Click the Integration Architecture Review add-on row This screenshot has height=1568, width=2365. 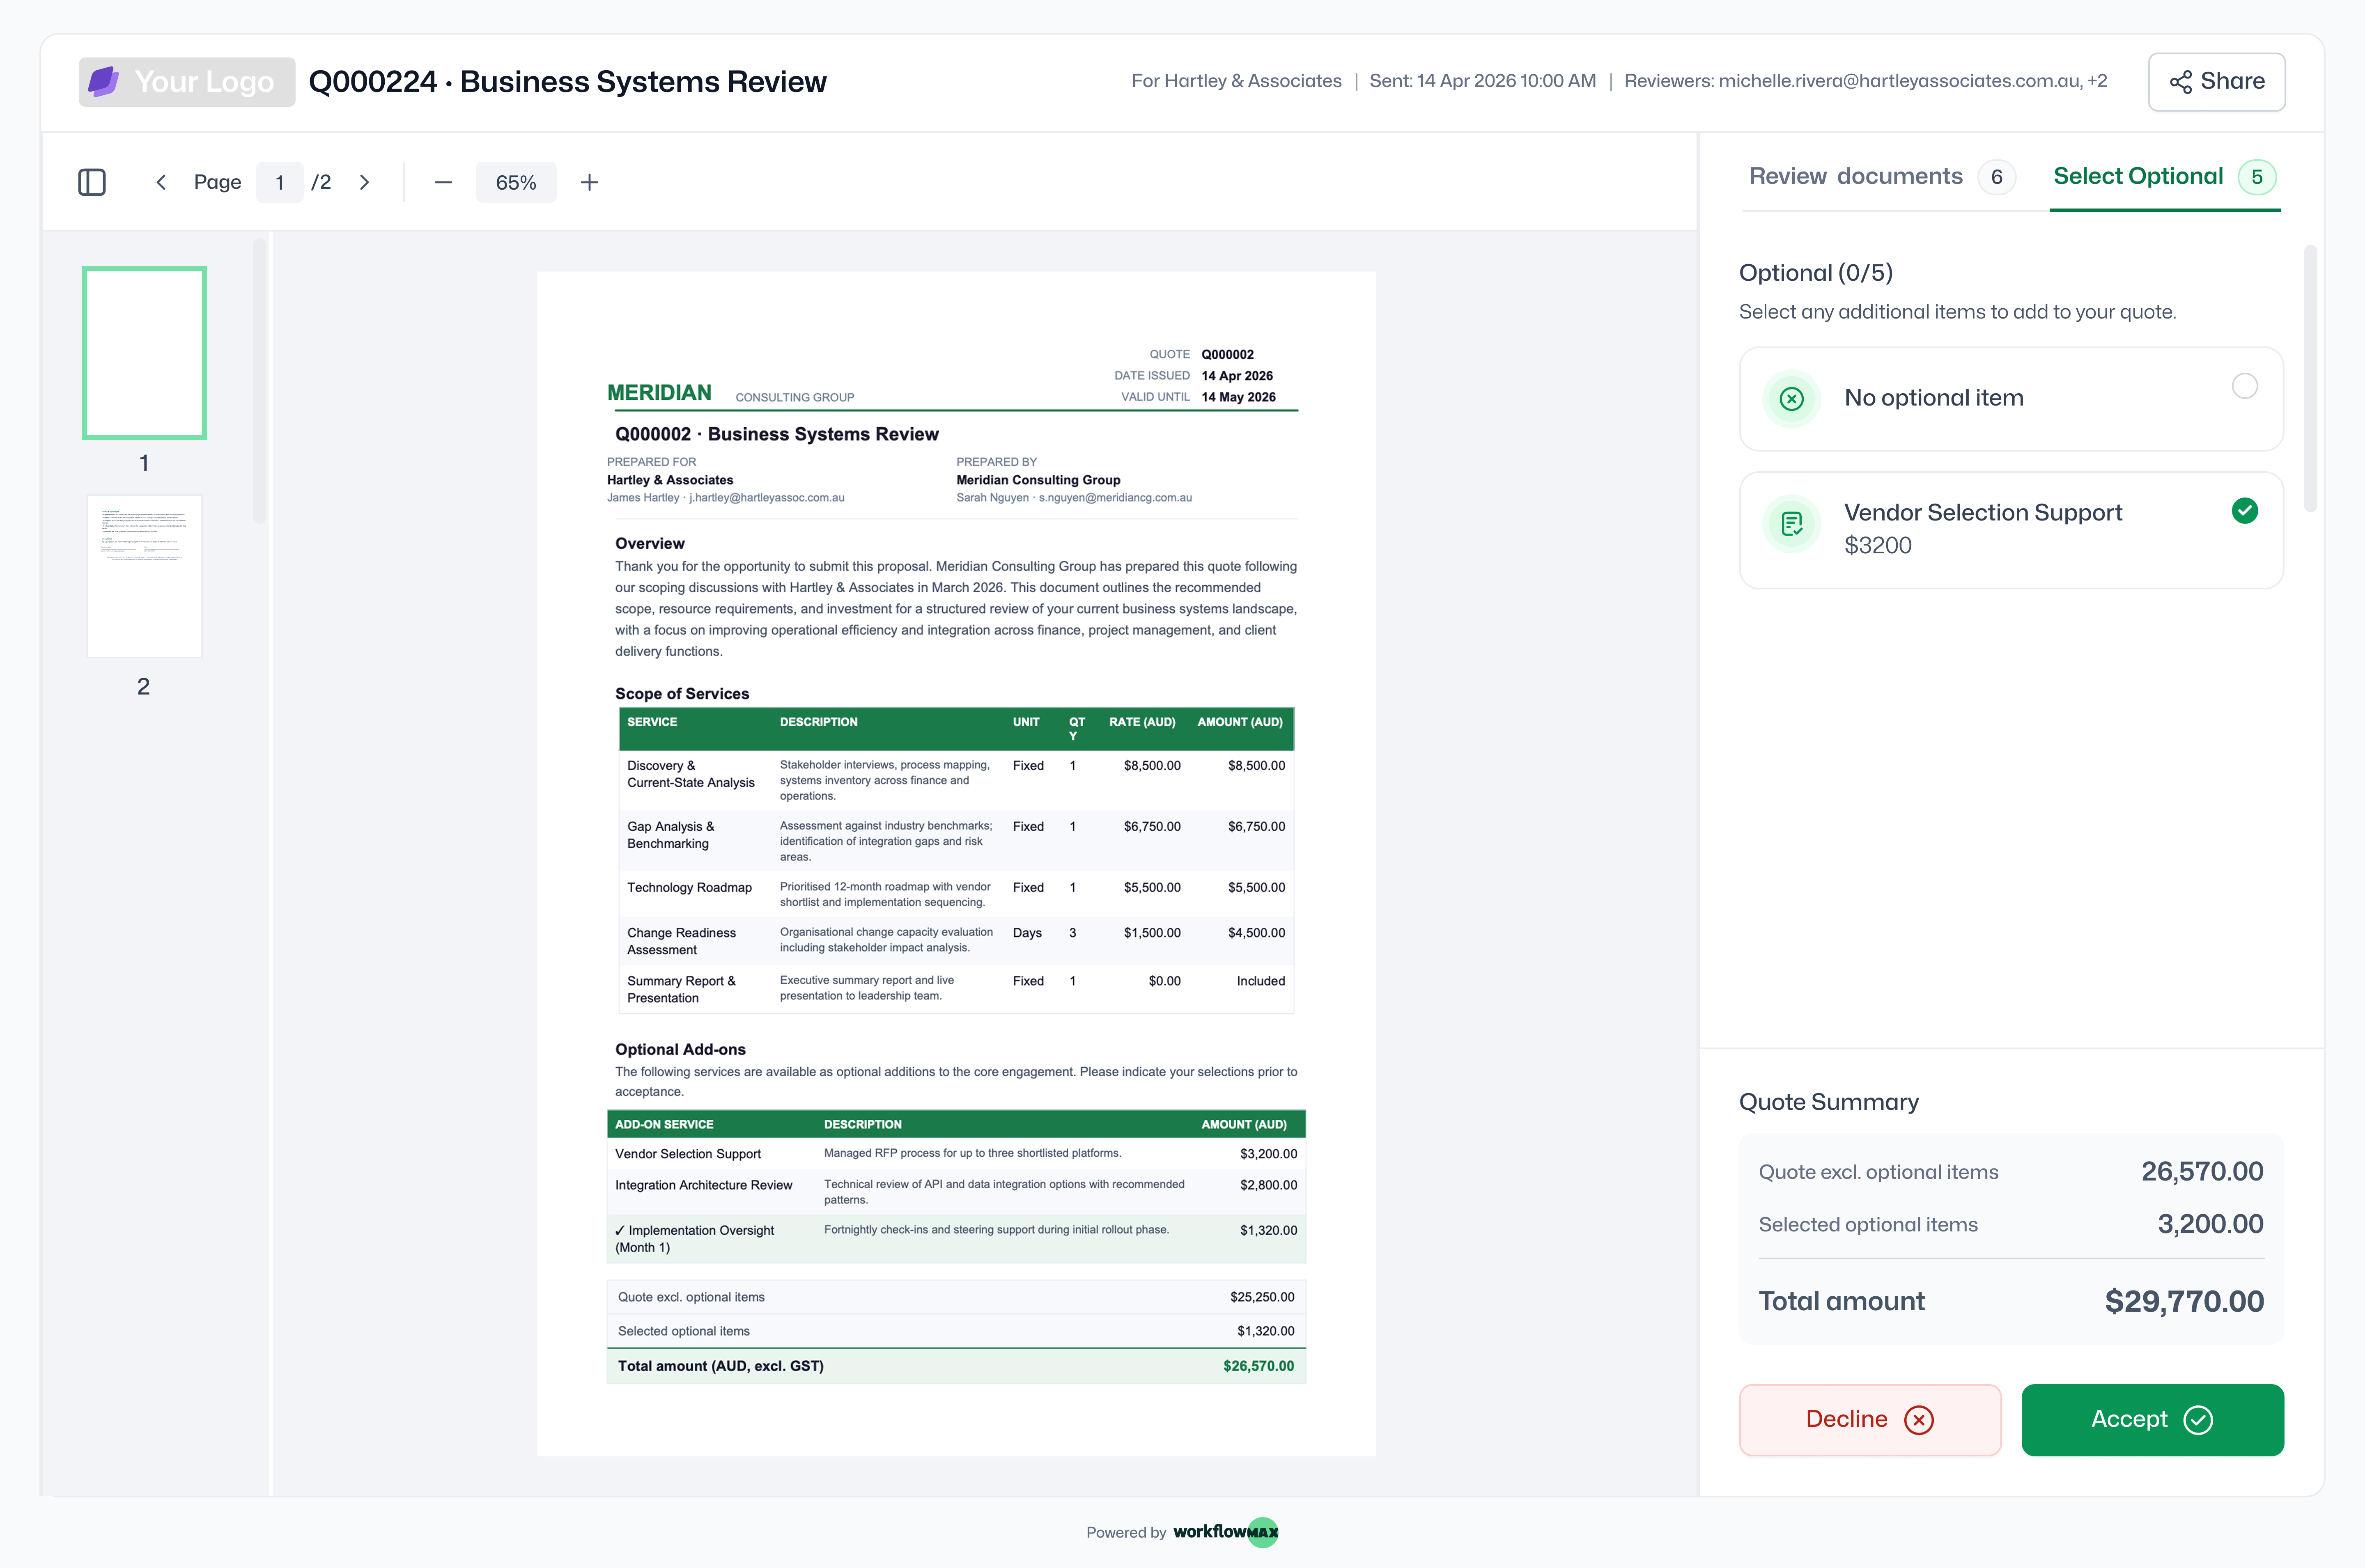[x=956, y=1191]
